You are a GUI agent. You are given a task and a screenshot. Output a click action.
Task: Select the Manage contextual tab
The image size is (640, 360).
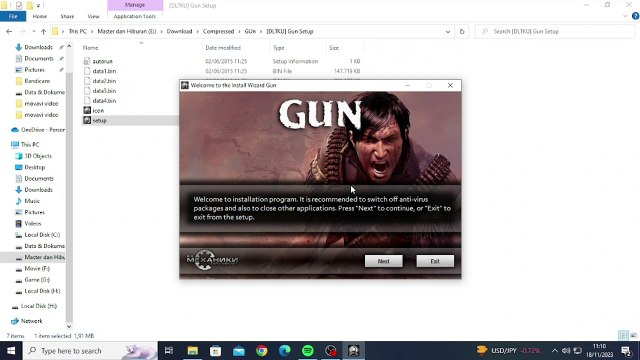(135, 5)
